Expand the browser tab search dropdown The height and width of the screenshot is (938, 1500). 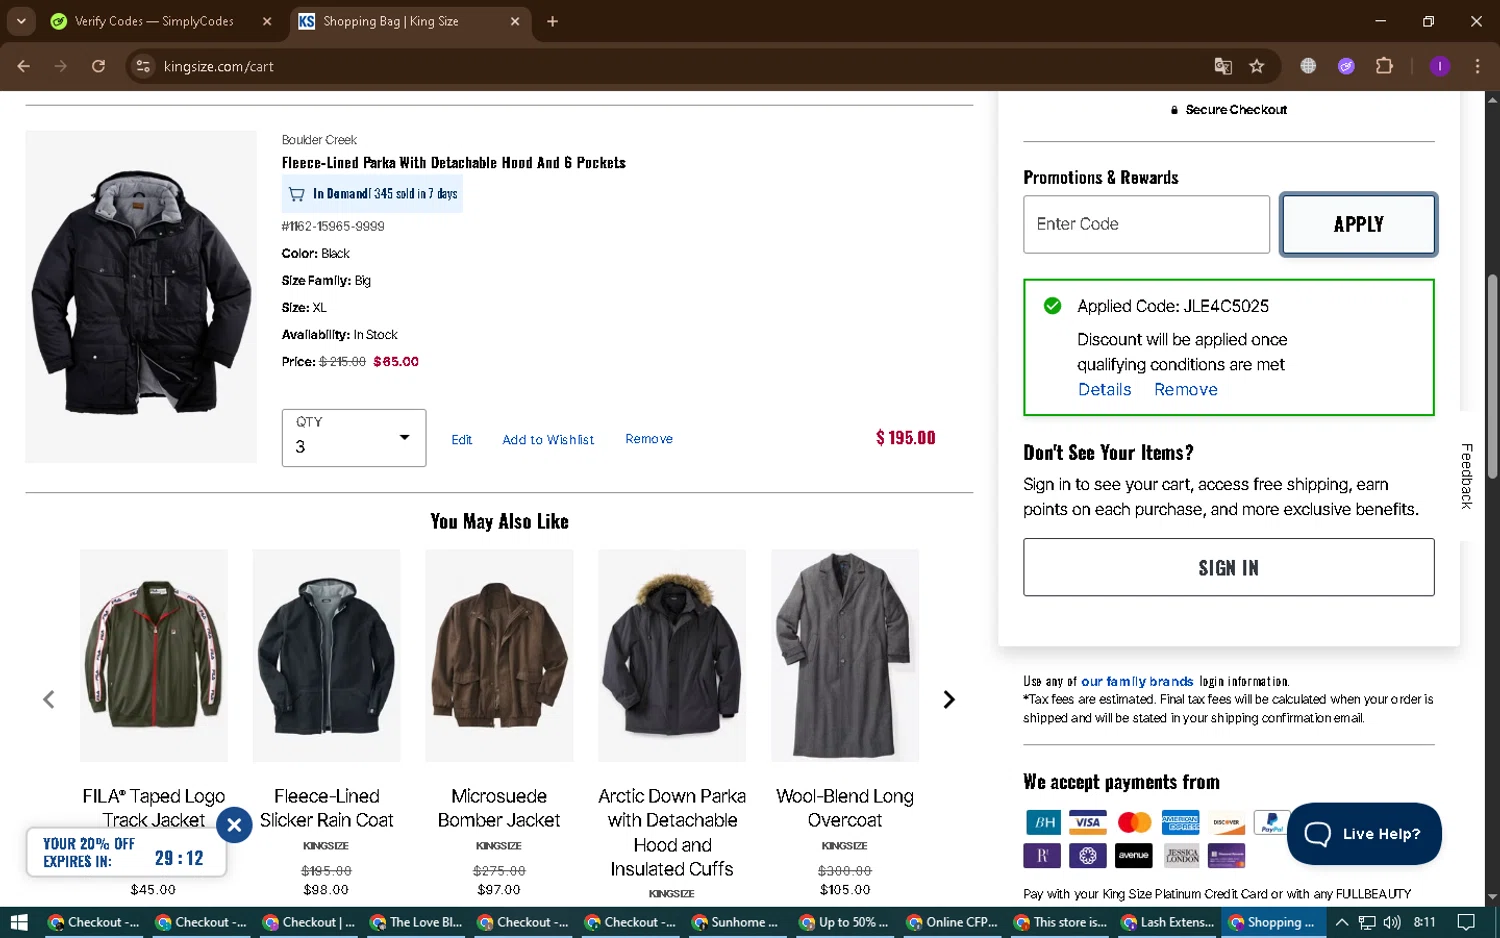pyautogui.click(x=21, y=21)
